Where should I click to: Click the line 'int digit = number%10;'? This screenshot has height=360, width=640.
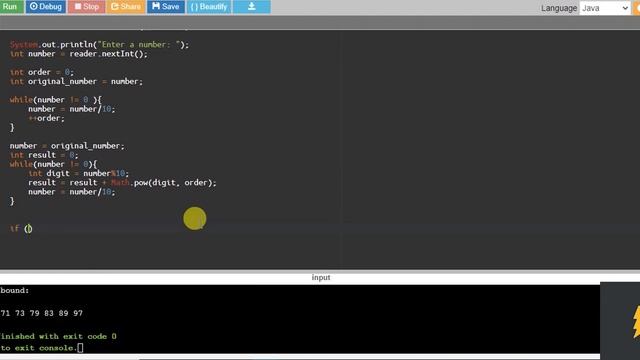(78, 173)
